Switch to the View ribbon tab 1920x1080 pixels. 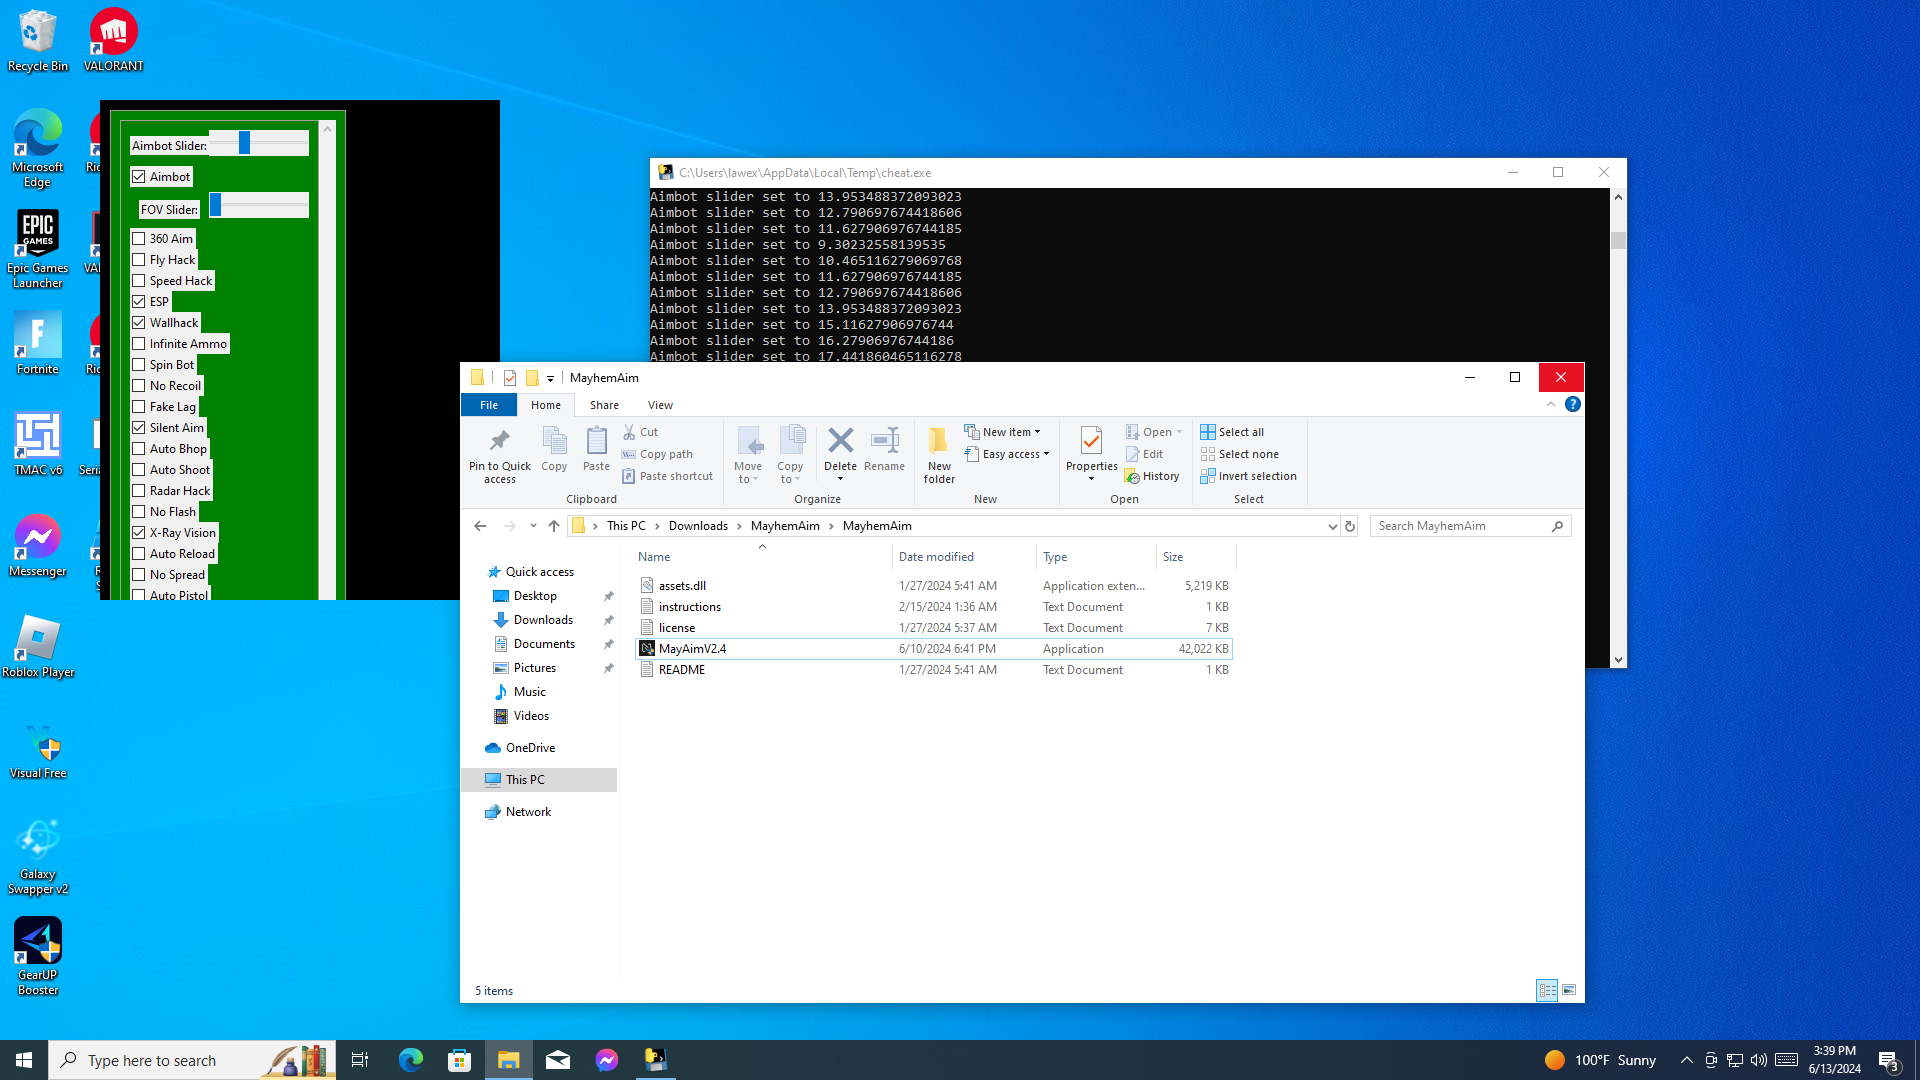tap(660, 405)
